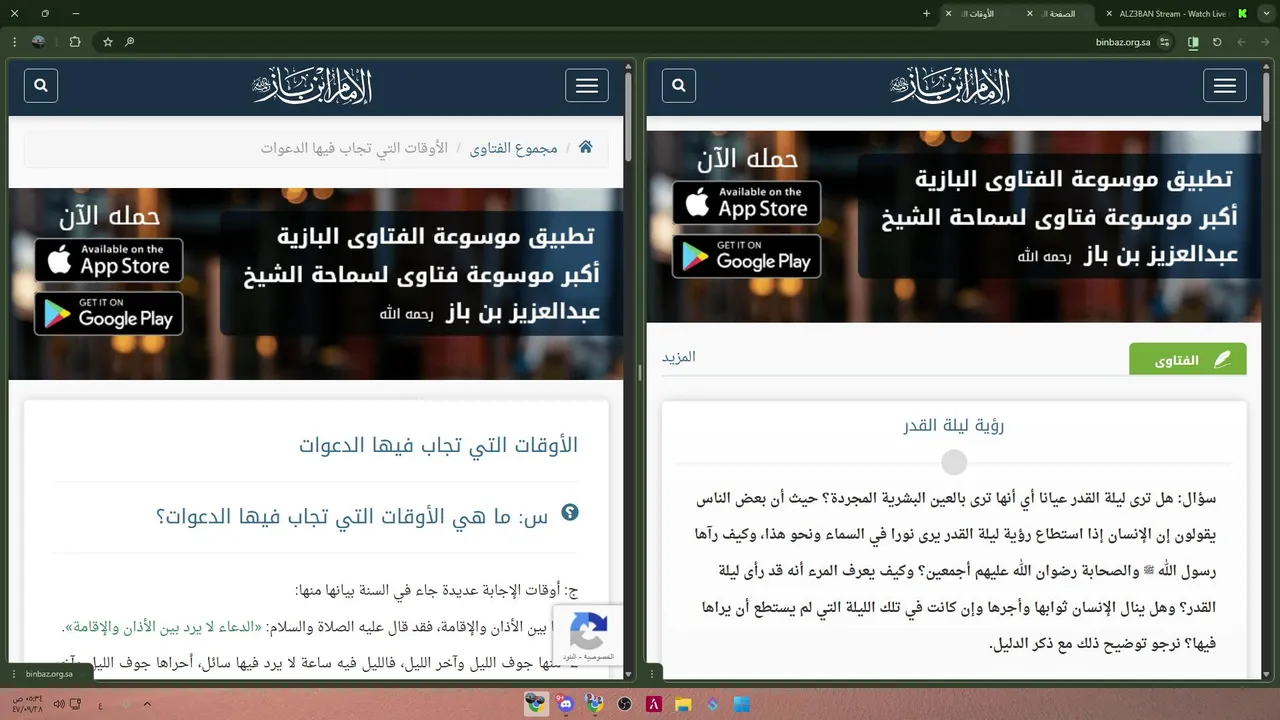Open OBS Studio from taskbar
The image size is (1280, 720).
[625, 704]
